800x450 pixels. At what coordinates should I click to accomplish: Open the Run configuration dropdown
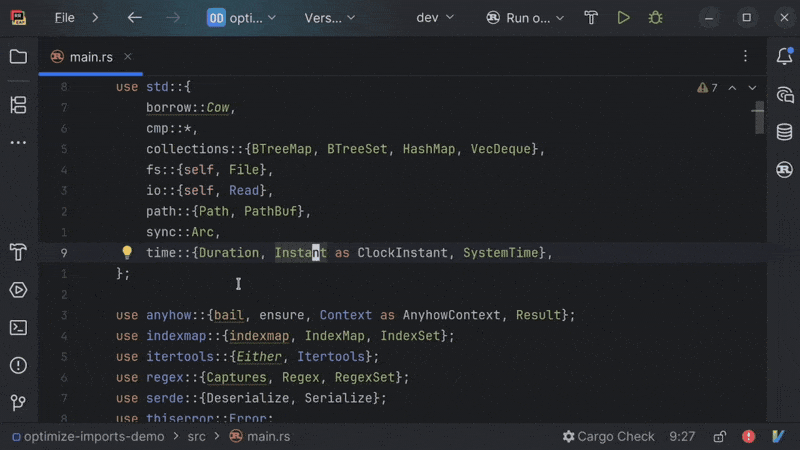(x=525, y=18)
